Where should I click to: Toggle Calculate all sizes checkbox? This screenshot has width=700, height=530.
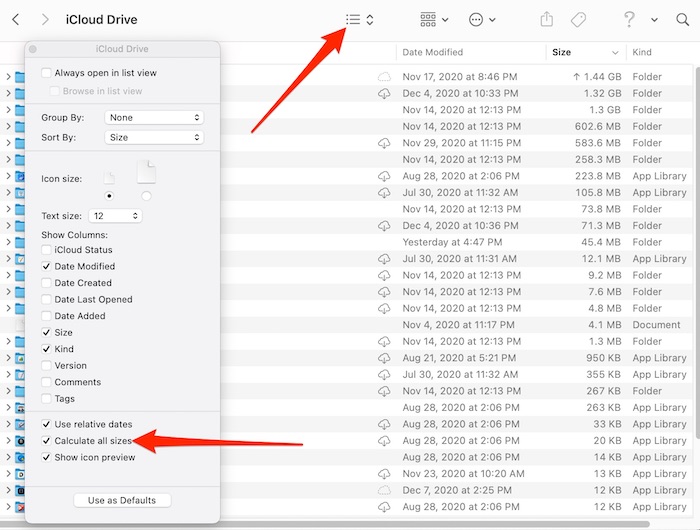(x=46, y=441)
